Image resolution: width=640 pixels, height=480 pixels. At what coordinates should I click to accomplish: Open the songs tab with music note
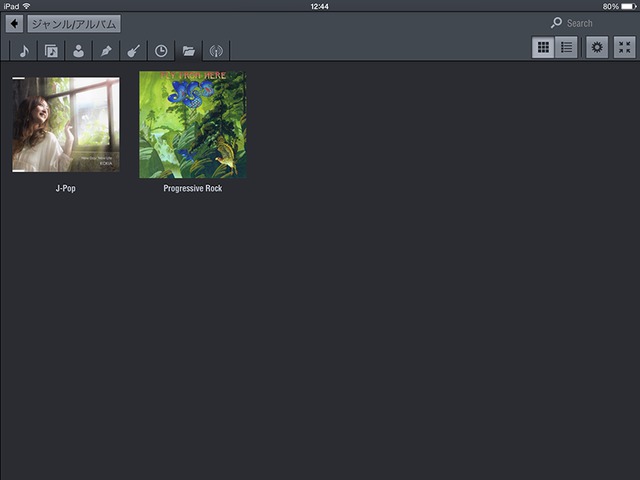[24, 51]
